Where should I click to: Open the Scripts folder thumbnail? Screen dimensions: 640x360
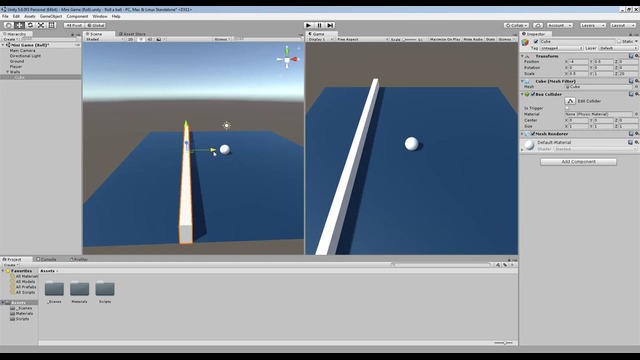(105, 289)
